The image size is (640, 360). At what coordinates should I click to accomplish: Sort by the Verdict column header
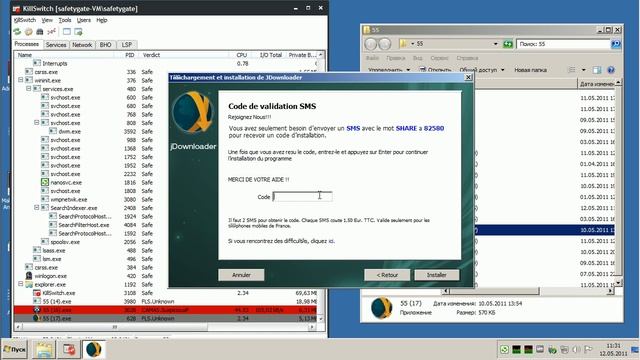tap(151, 55)
